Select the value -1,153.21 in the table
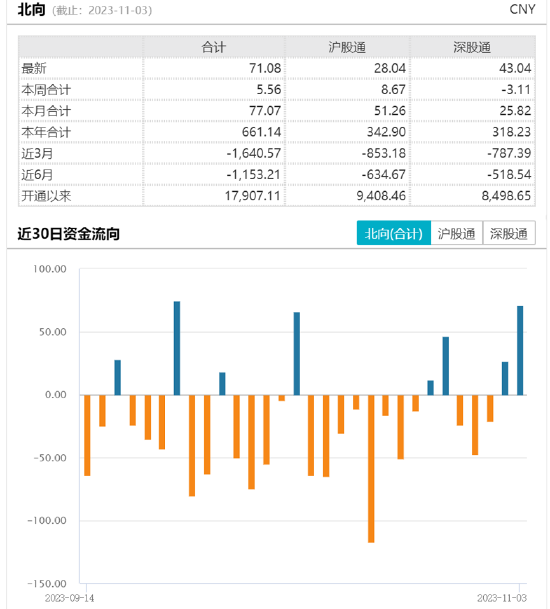550x609 pixels. [x=254, y=175]
